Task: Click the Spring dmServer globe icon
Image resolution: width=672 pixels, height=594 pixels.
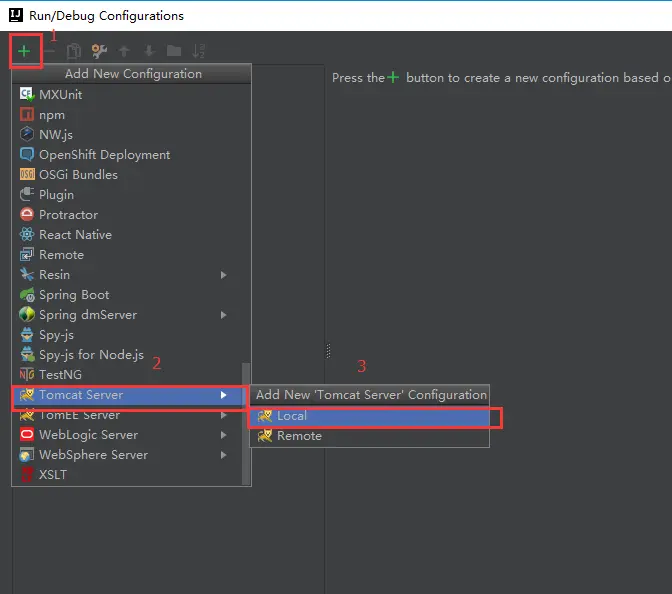Action: tap(27, 315)
